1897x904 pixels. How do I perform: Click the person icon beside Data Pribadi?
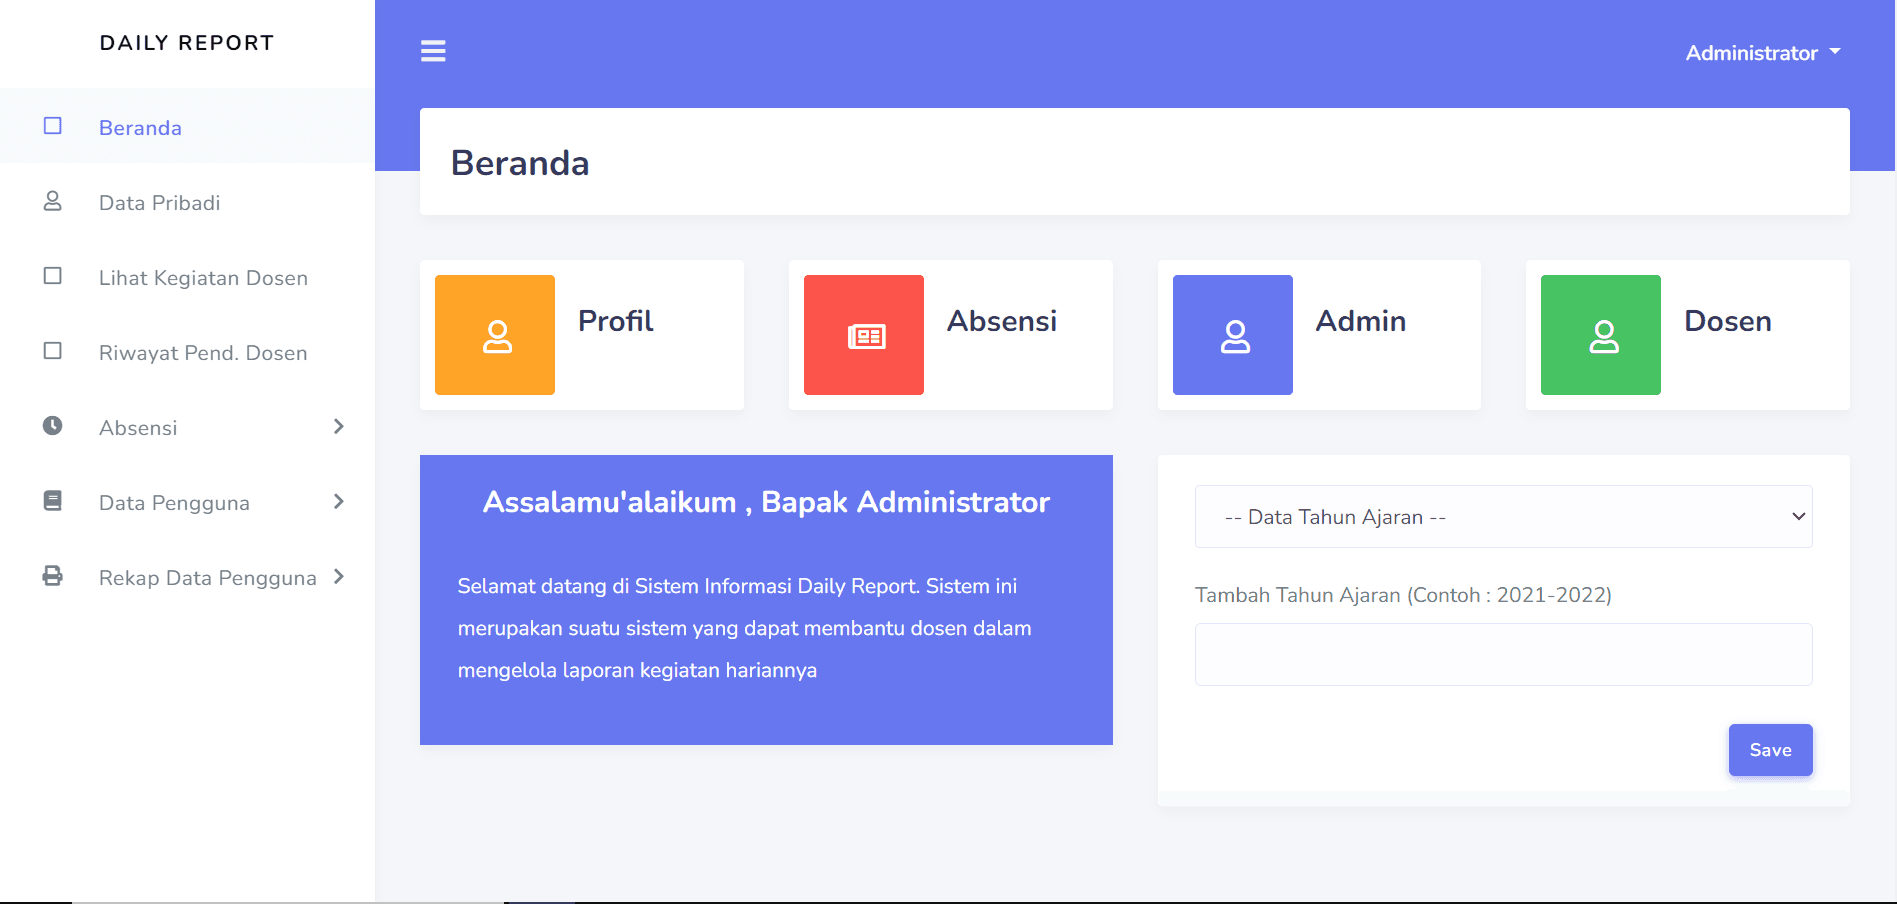(53, 202)
